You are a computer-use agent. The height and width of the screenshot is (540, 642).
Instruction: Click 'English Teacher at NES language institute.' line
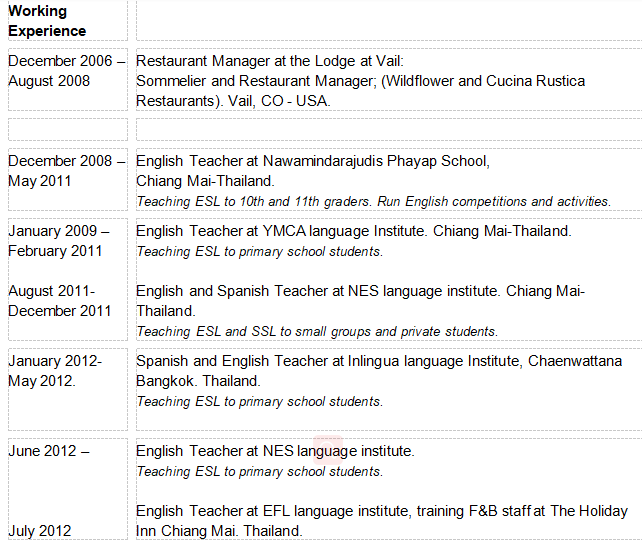275,451
